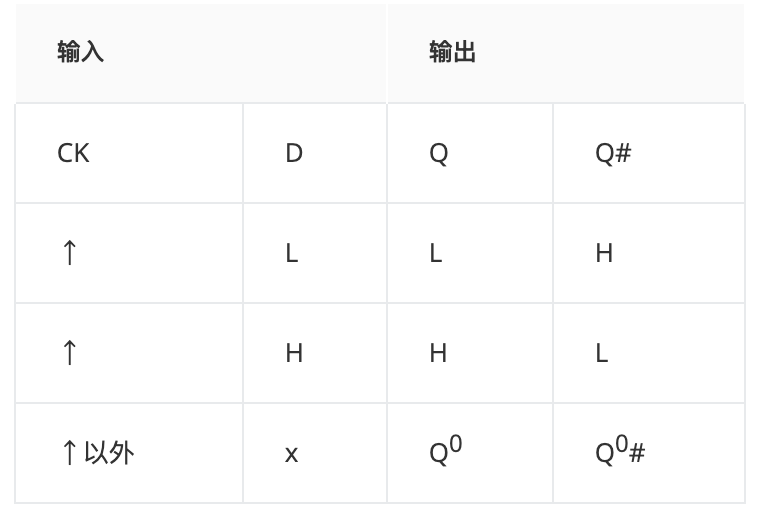Viewport: 758px width, 512px height.
Task: Select the Q column label cell
Action: click(x=470, y=153)
